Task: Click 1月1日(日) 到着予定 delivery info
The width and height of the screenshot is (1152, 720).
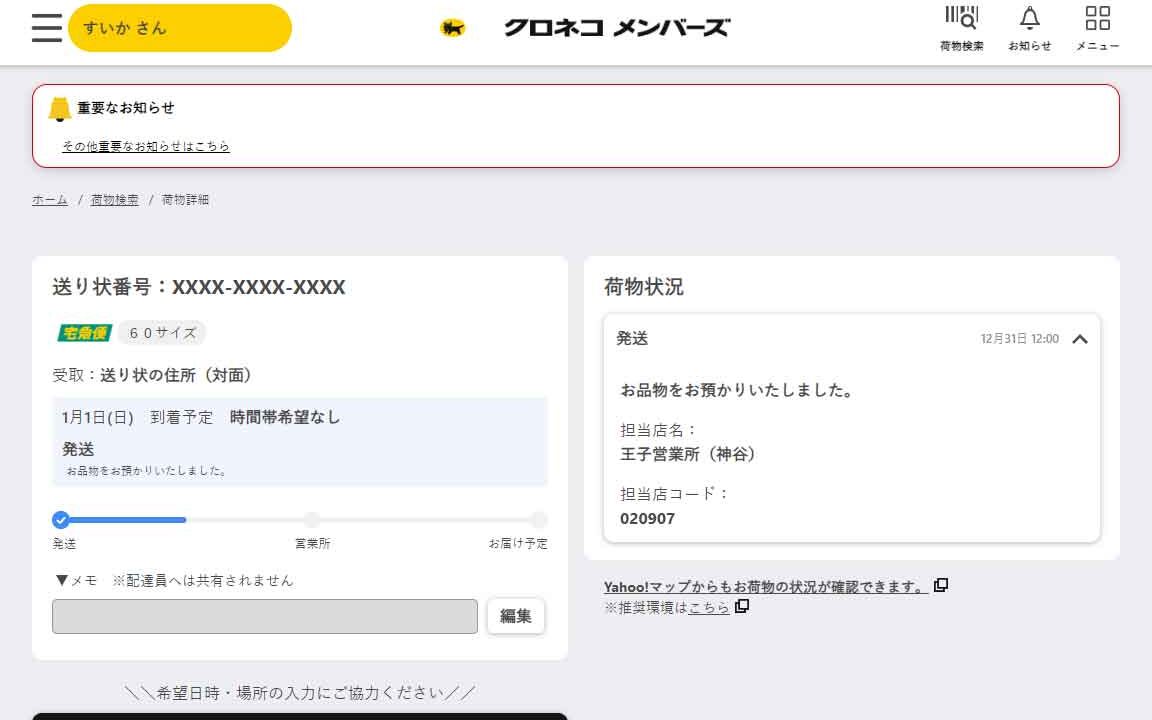Action: [x=201, y=417]
